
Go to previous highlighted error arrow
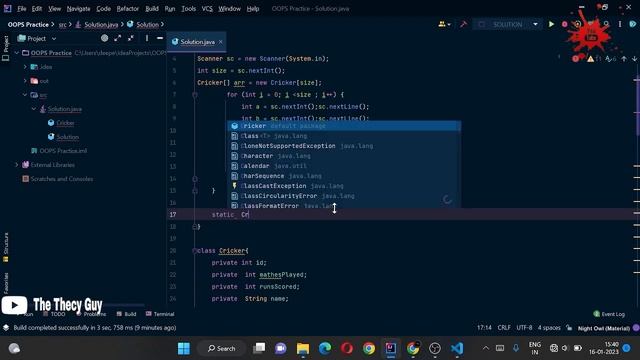[624, 59]
